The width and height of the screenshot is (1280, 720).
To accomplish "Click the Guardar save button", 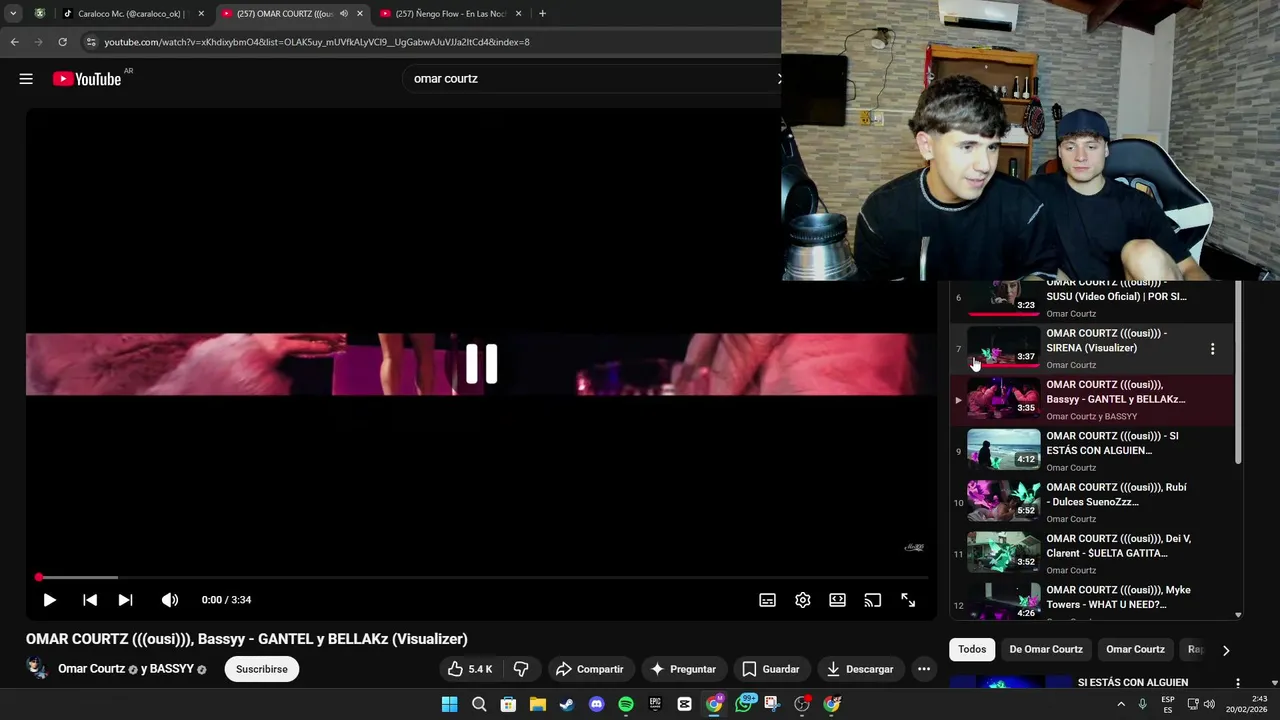I will (771, 669).
